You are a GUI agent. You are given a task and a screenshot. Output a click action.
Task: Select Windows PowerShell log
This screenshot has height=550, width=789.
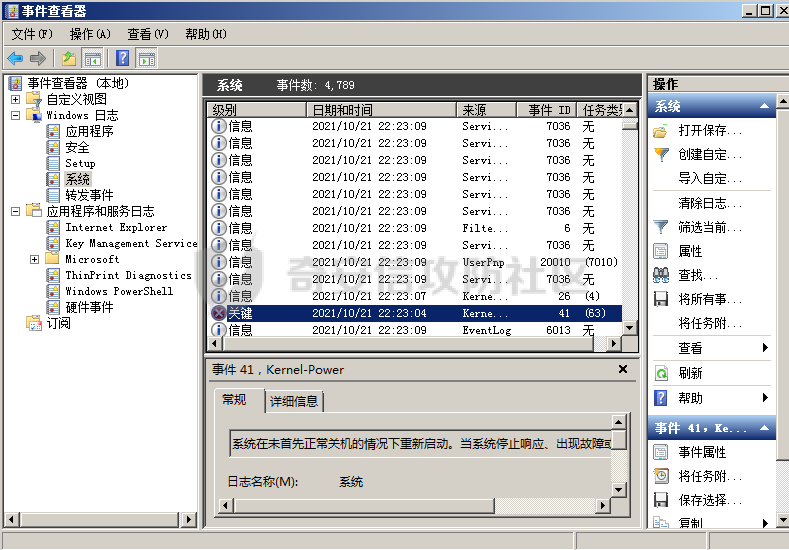pyautogui.click(x=119, y=291)
